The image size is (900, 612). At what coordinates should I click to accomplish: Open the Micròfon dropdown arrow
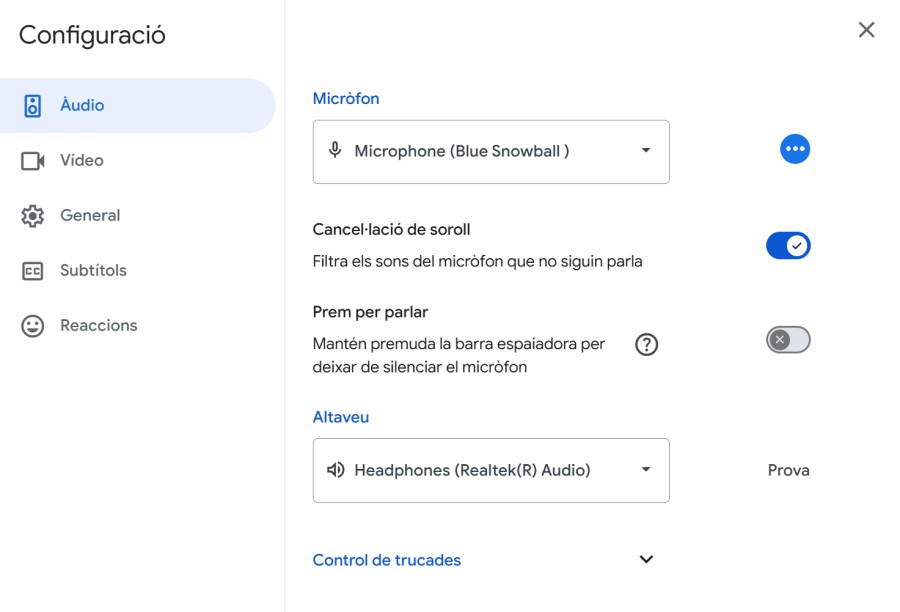pyautogui.click(x=646, y=151)
